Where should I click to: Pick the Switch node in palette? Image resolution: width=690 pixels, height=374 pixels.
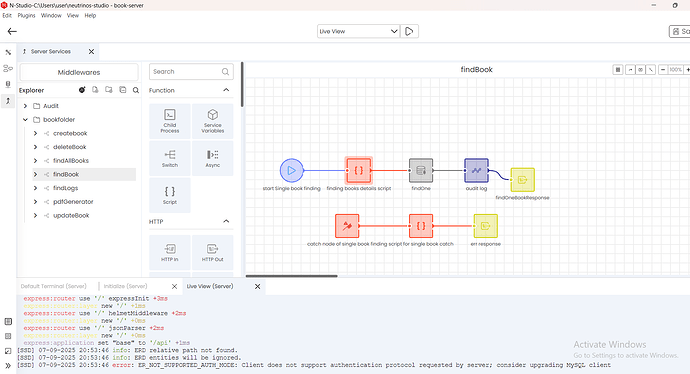click(170, 158)
